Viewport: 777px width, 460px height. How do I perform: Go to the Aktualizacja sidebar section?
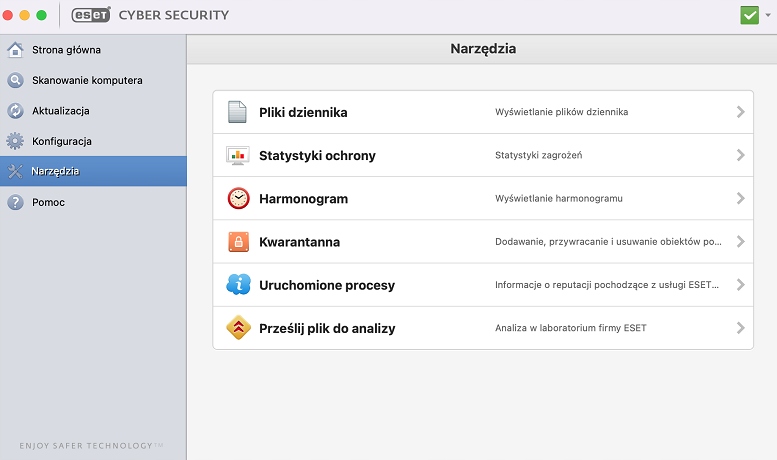tap(60, 111)
